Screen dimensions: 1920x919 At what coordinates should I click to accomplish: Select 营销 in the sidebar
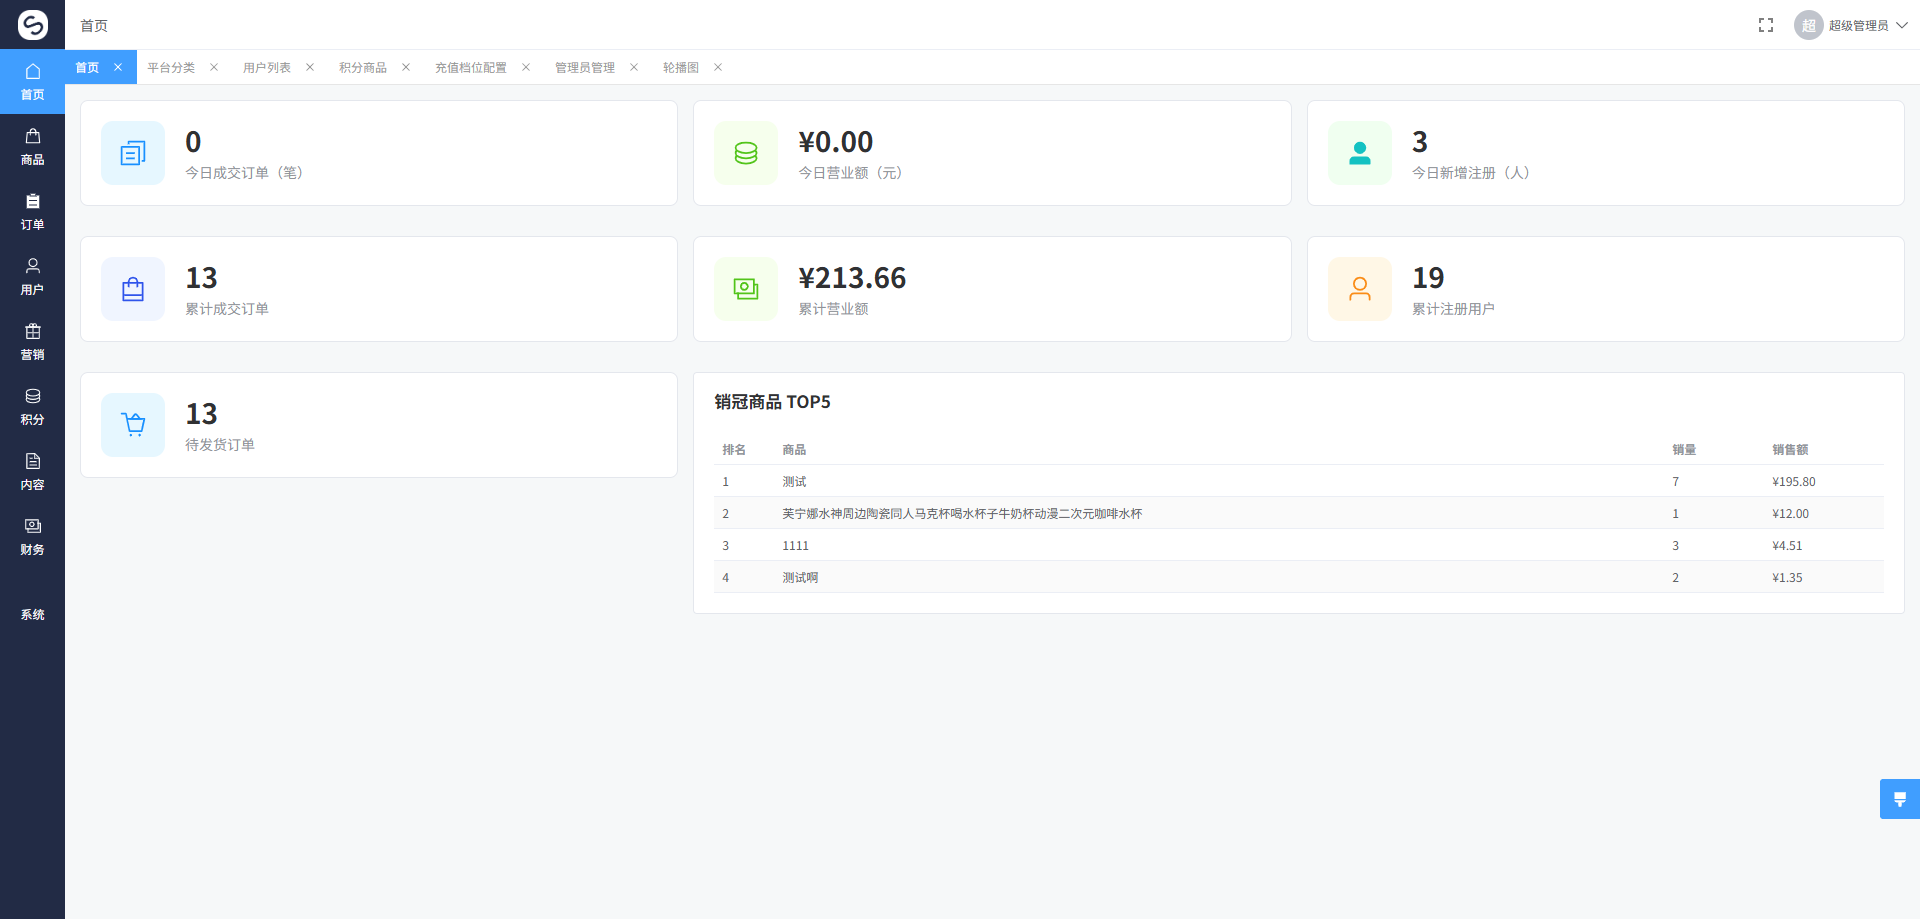coord(32,342)
